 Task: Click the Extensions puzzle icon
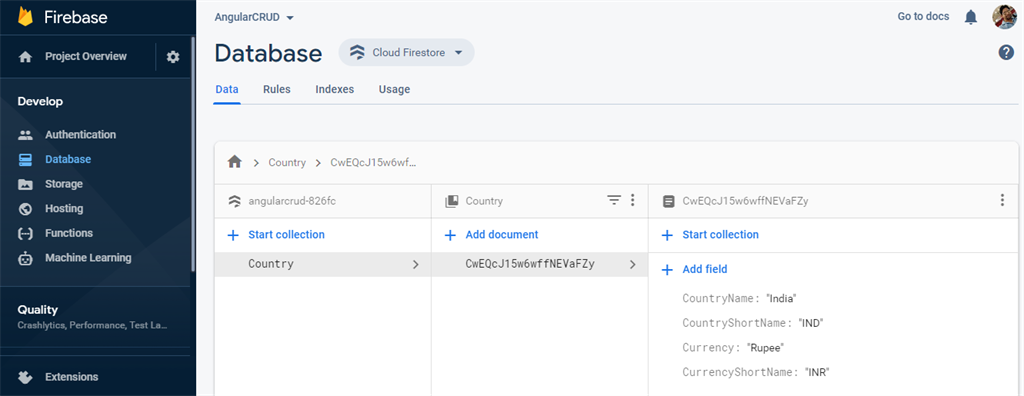25,377
